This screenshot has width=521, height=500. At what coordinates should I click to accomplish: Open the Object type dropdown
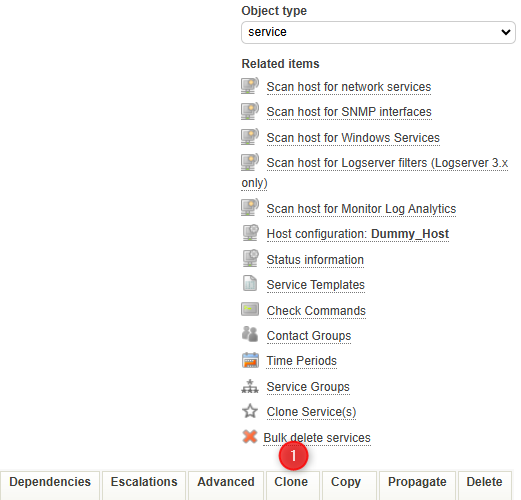(x=378, y=32)
